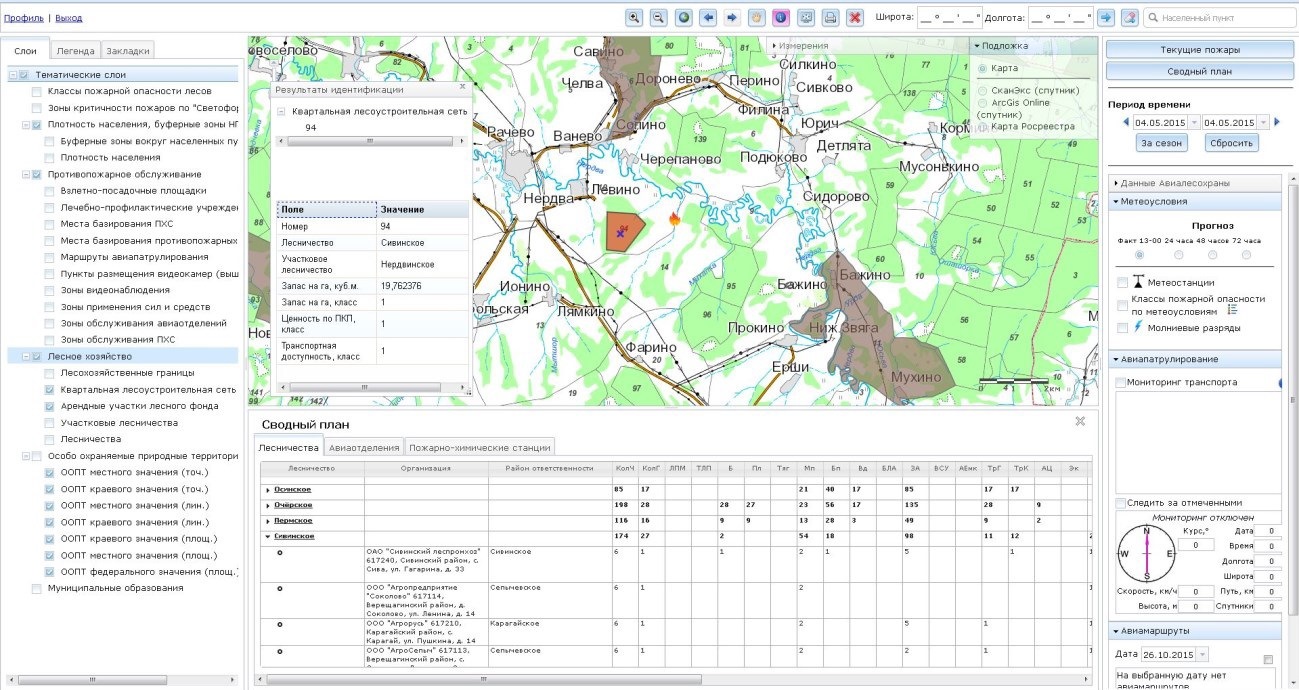Open the Закладки tab
Image resolution: width=1299 pixels, height=690 pixels.
tap(128, 50)
